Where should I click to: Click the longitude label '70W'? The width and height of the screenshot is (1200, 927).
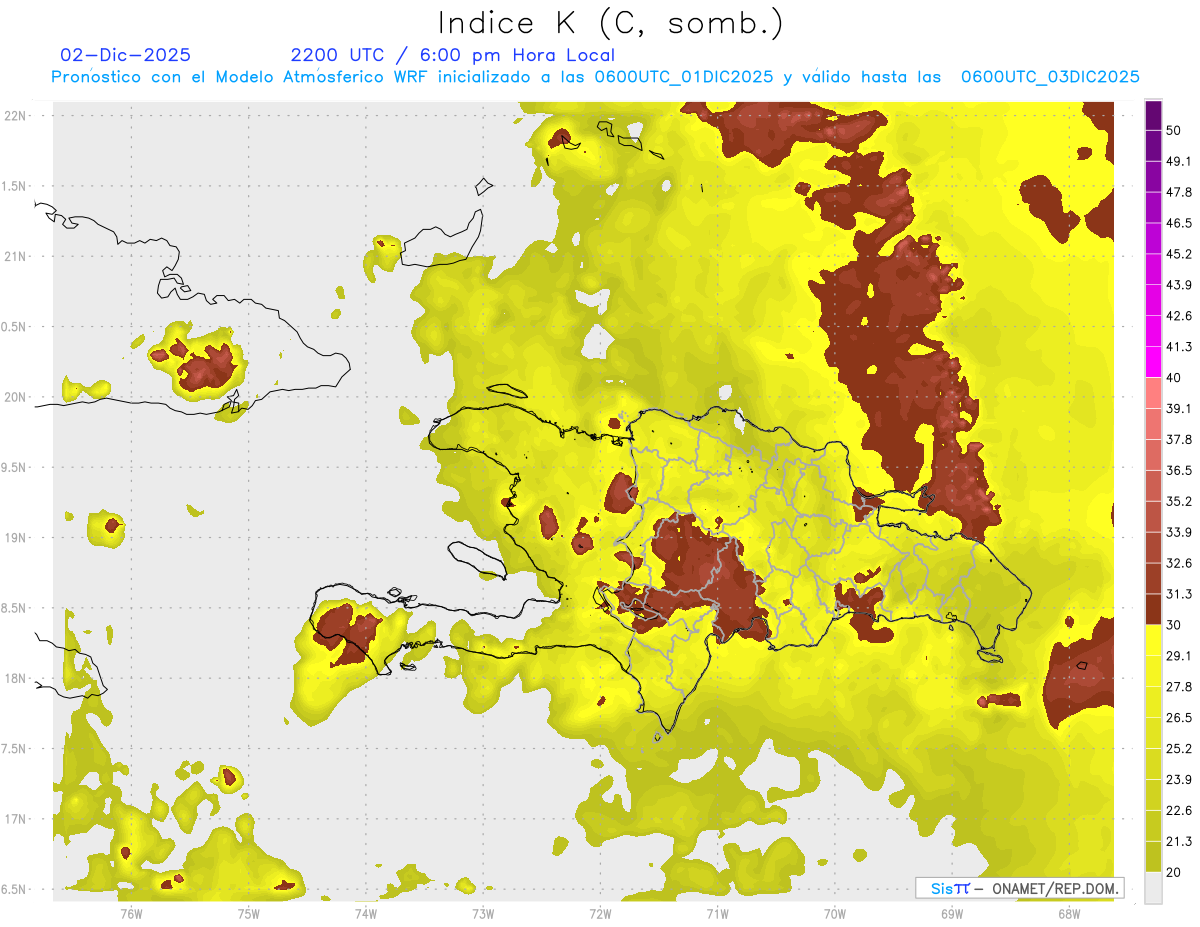pyautogui.click(x=835, y=912)
